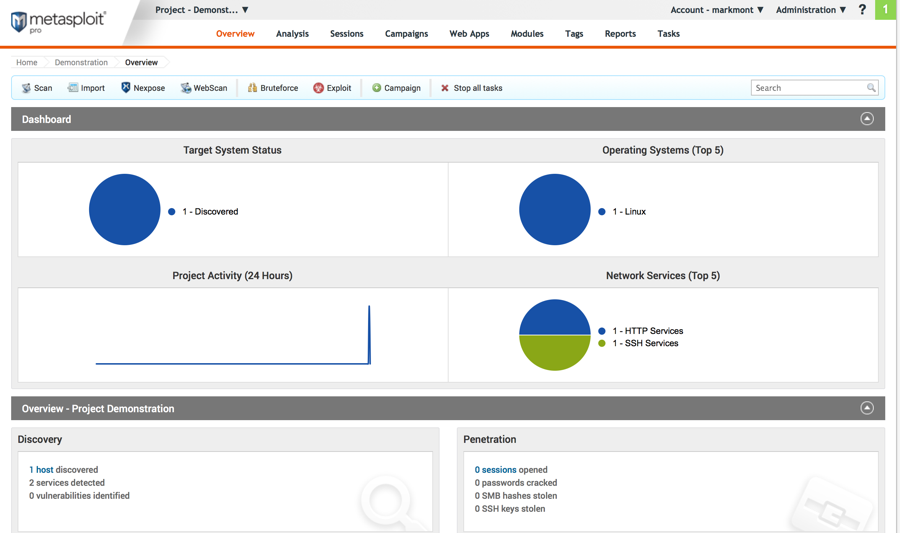Click the HTTP Services legend dot
This screenshot has height=533, width=900.
coord(602,330)
